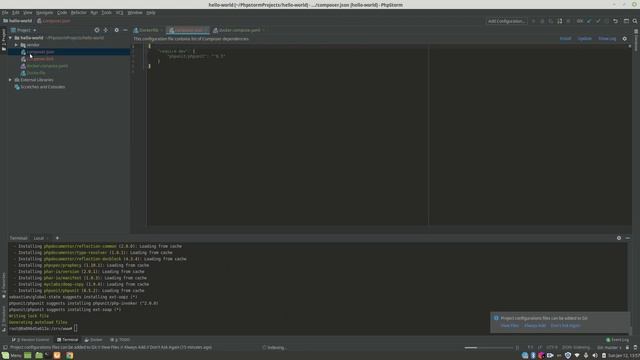Open the Edit menu
The image size is (640, 360).
click(16, 13)
